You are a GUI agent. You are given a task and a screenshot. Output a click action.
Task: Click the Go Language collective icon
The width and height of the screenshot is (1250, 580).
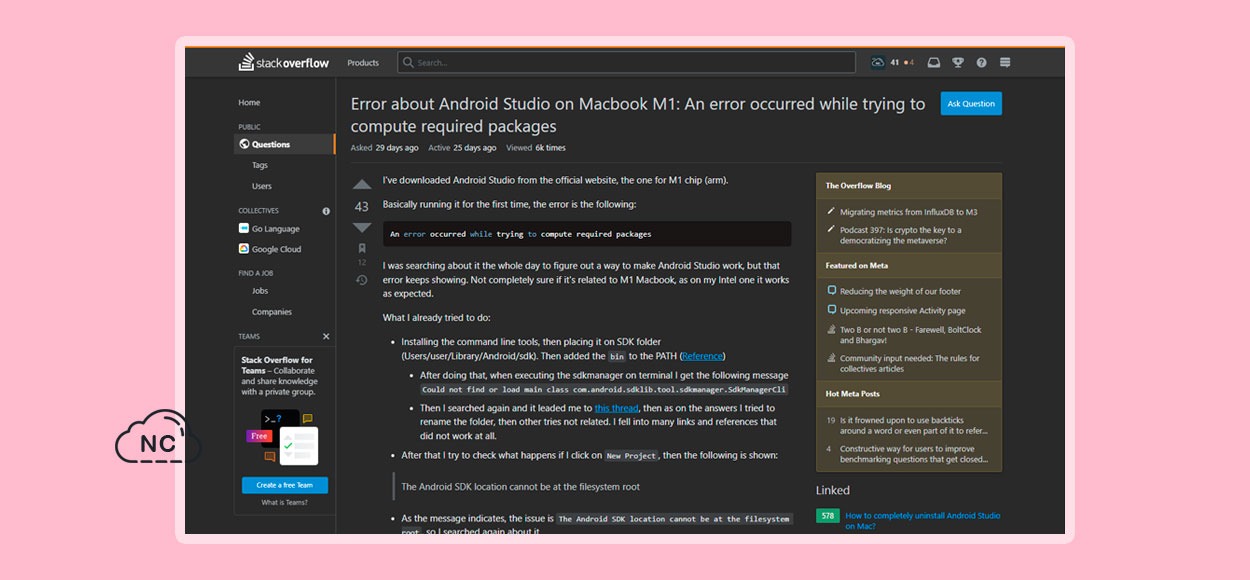click(244, 229)
